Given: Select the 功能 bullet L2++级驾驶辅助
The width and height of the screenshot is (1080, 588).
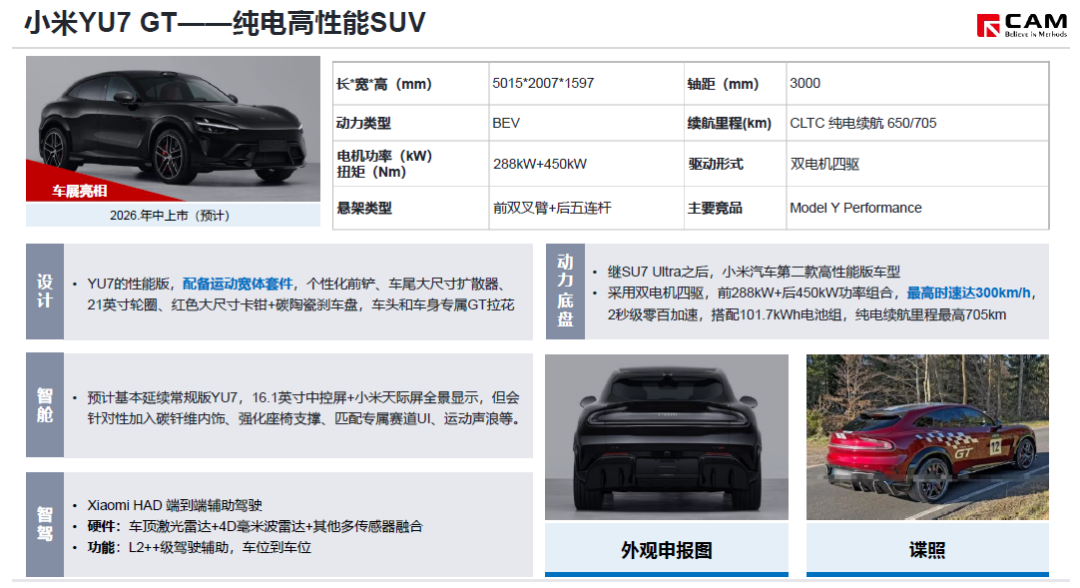Looking at the screenshot, I should (x=199, y=547).
